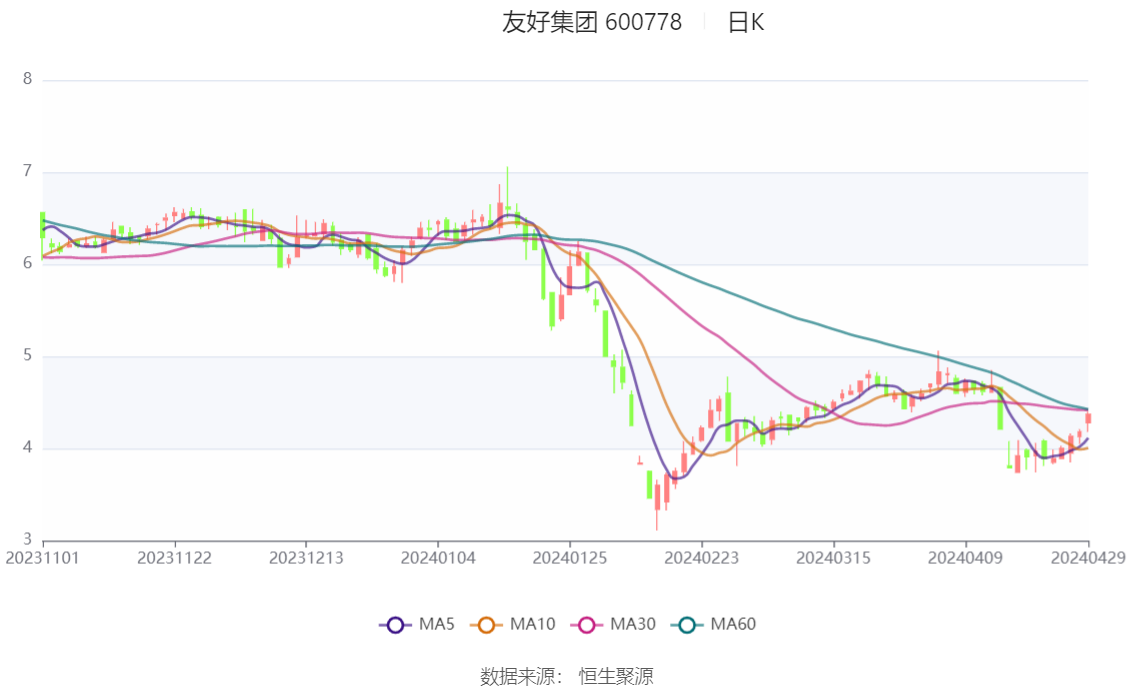
Task: Click the x-axis date label 20231101
Action: (43, 558)
